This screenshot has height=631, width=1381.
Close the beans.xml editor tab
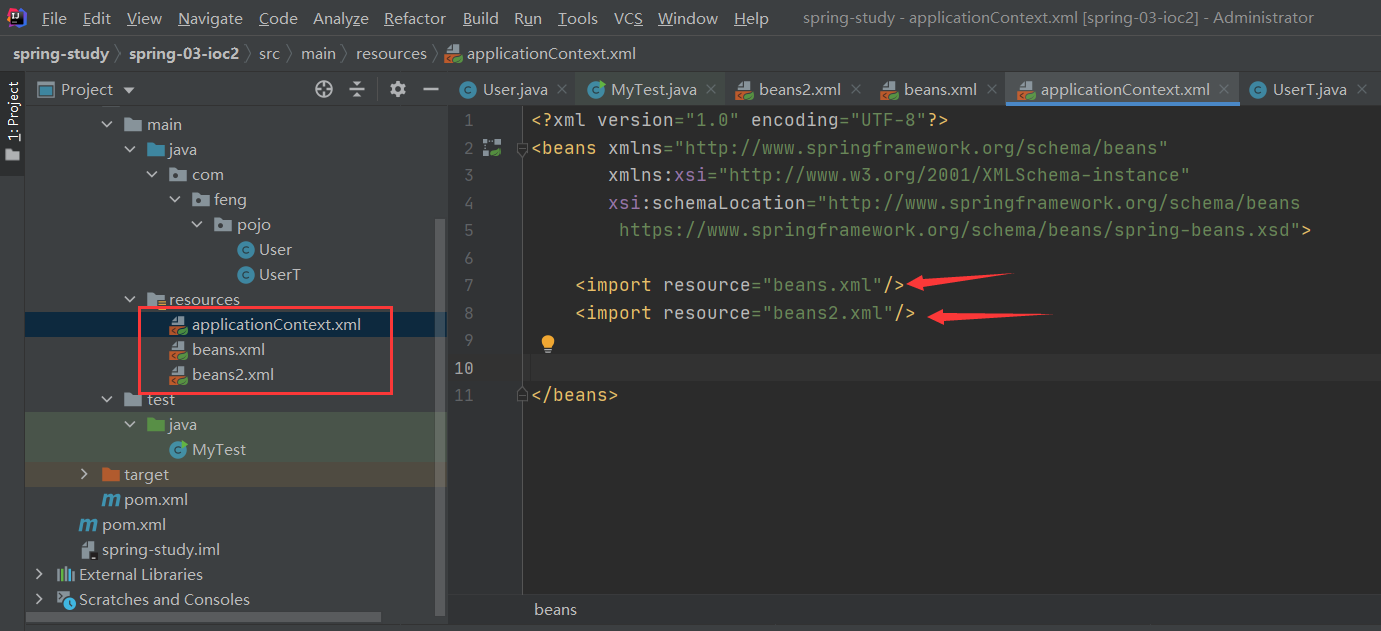coord(991,89)
